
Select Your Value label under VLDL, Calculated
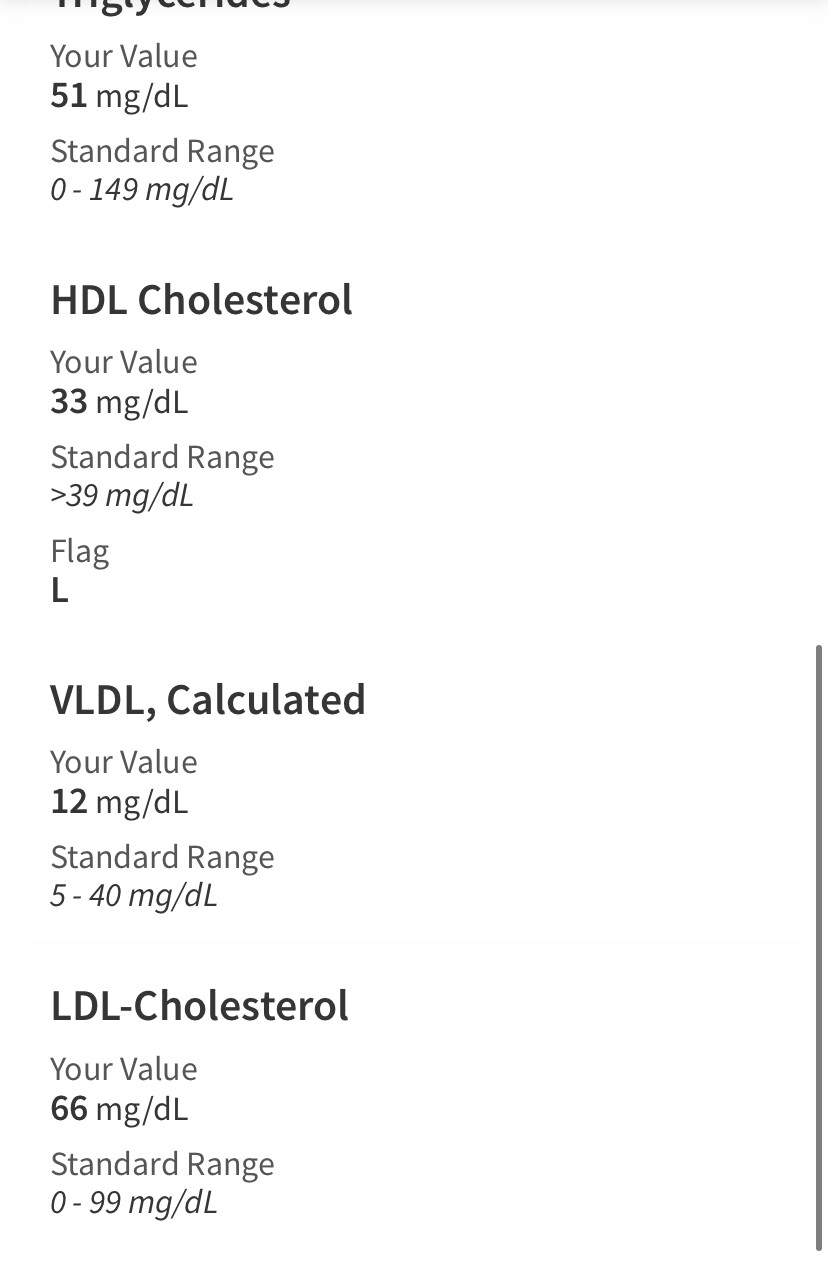124,762
